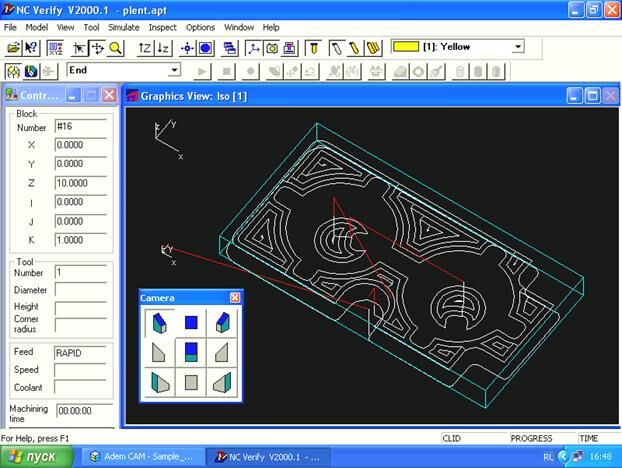Select the bottom-left isometric camera view

[x=159, y=382]
